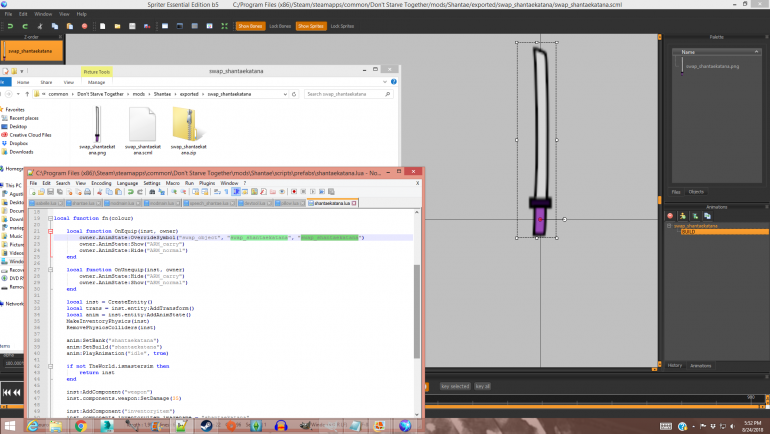Toggle Show Bones in Spriter

[x=250, y=26]
